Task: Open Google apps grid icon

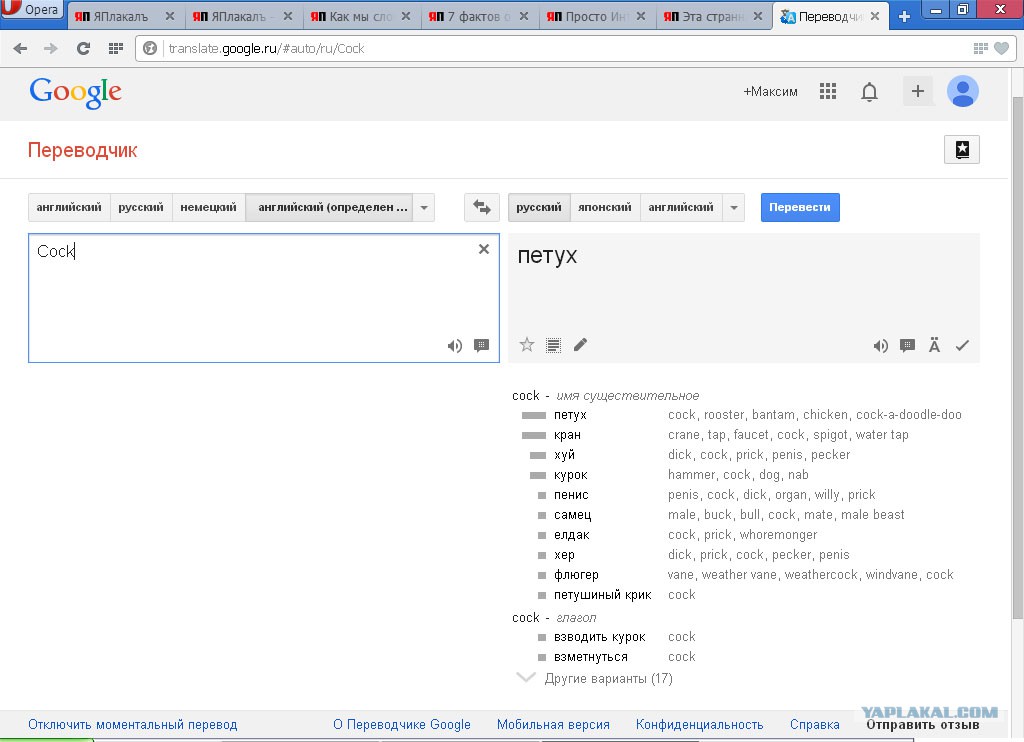Action: 827,91
